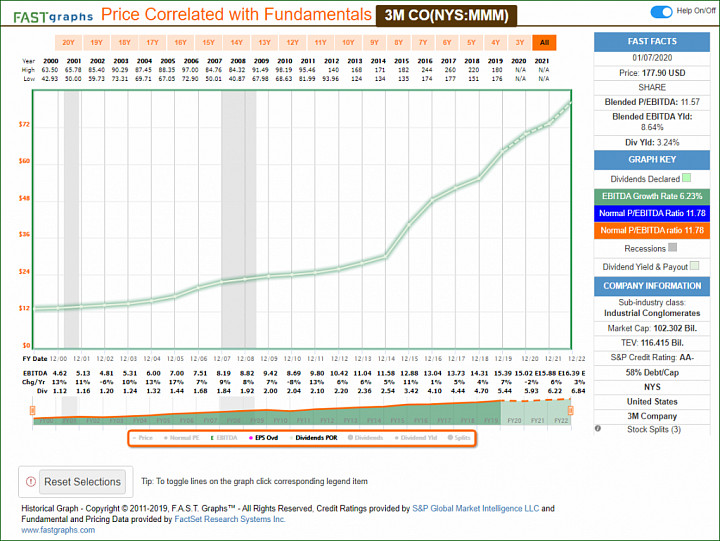Select the 12Y time range tab
Screen dimensions: 720x541
292,43
